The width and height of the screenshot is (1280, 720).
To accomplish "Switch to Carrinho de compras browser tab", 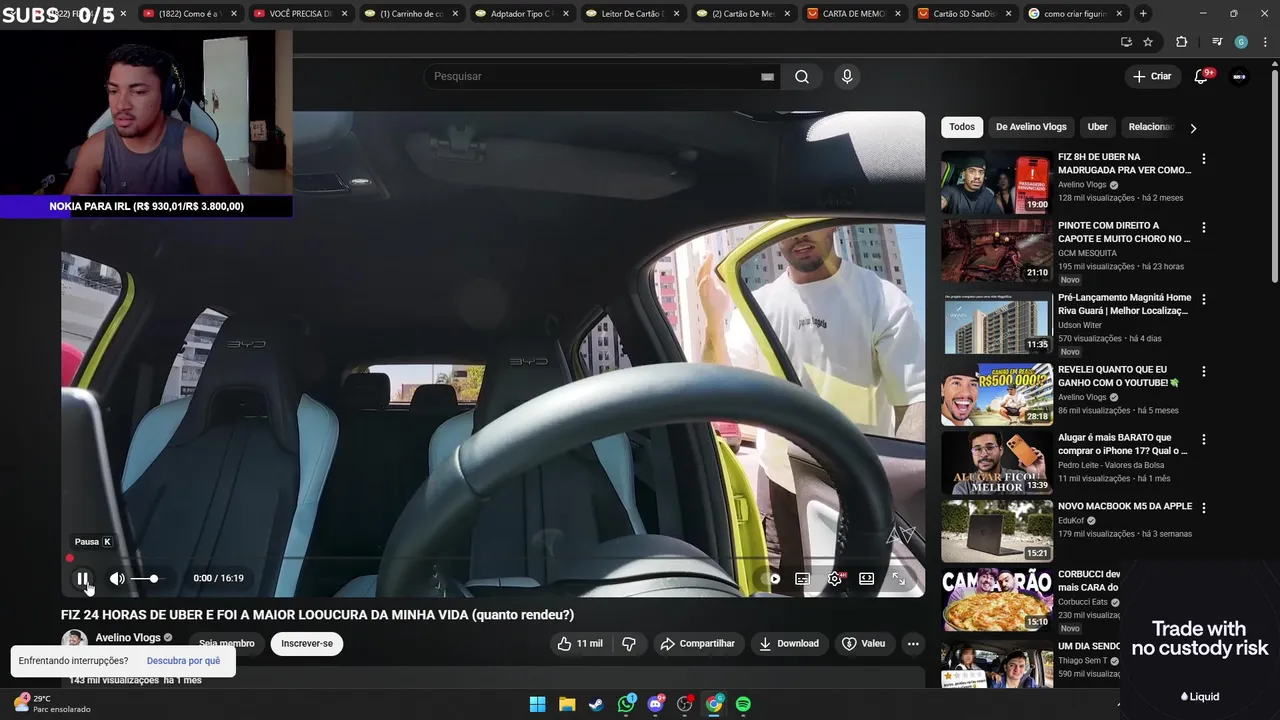I will [410, 14].
